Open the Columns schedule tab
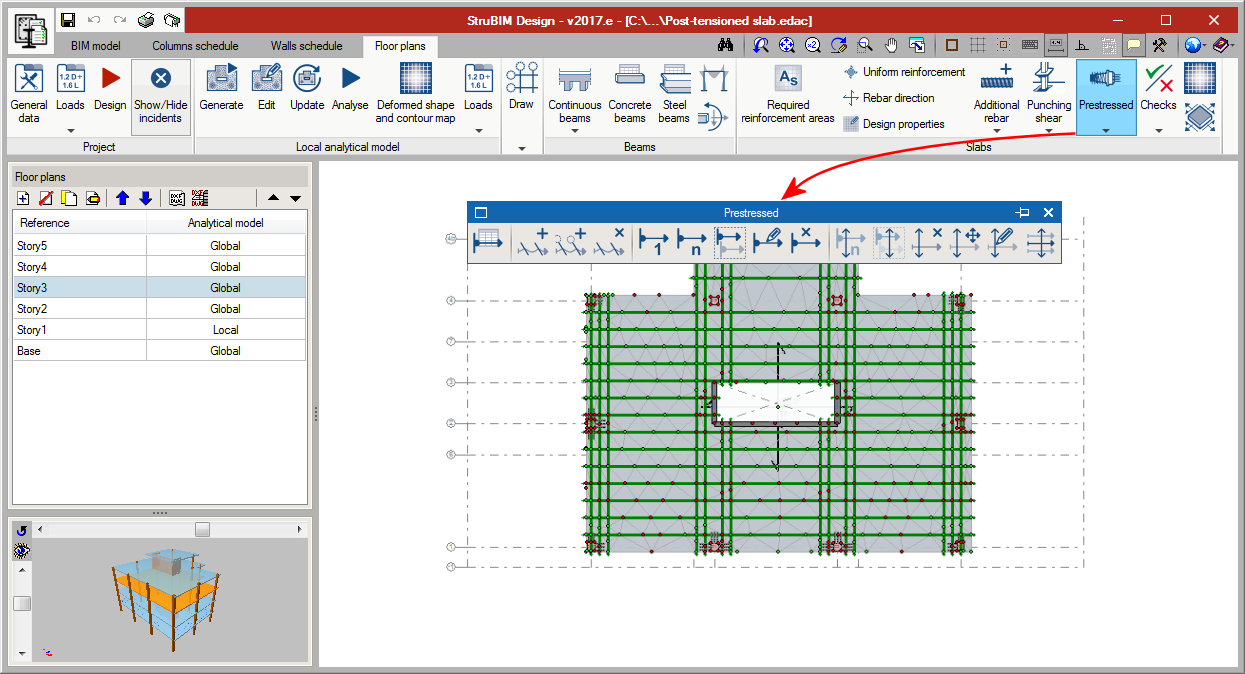1245x674 pixels. click(195, 46)
